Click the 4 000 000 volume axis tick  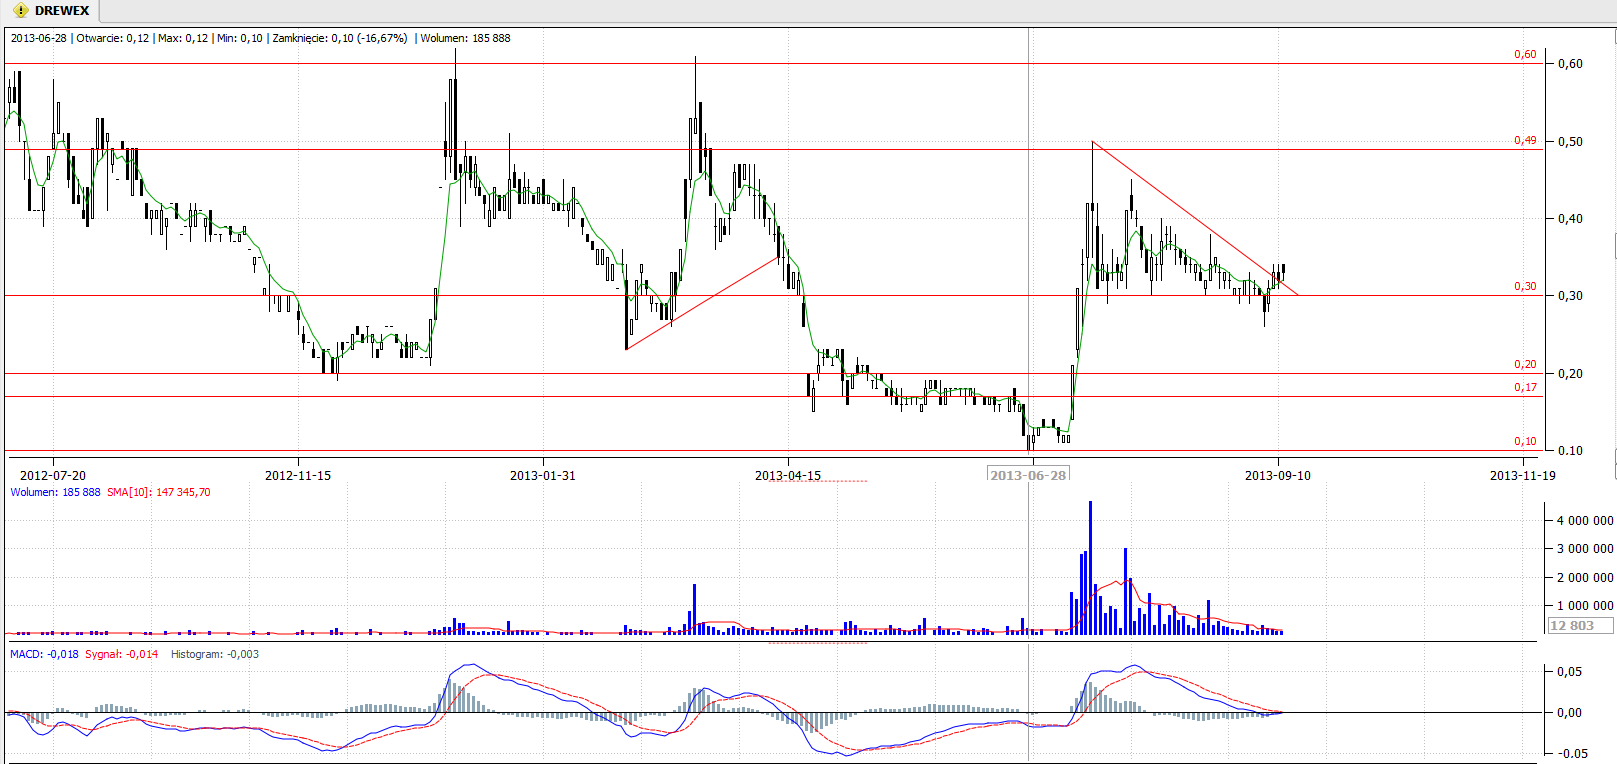tap(1585, 520)
